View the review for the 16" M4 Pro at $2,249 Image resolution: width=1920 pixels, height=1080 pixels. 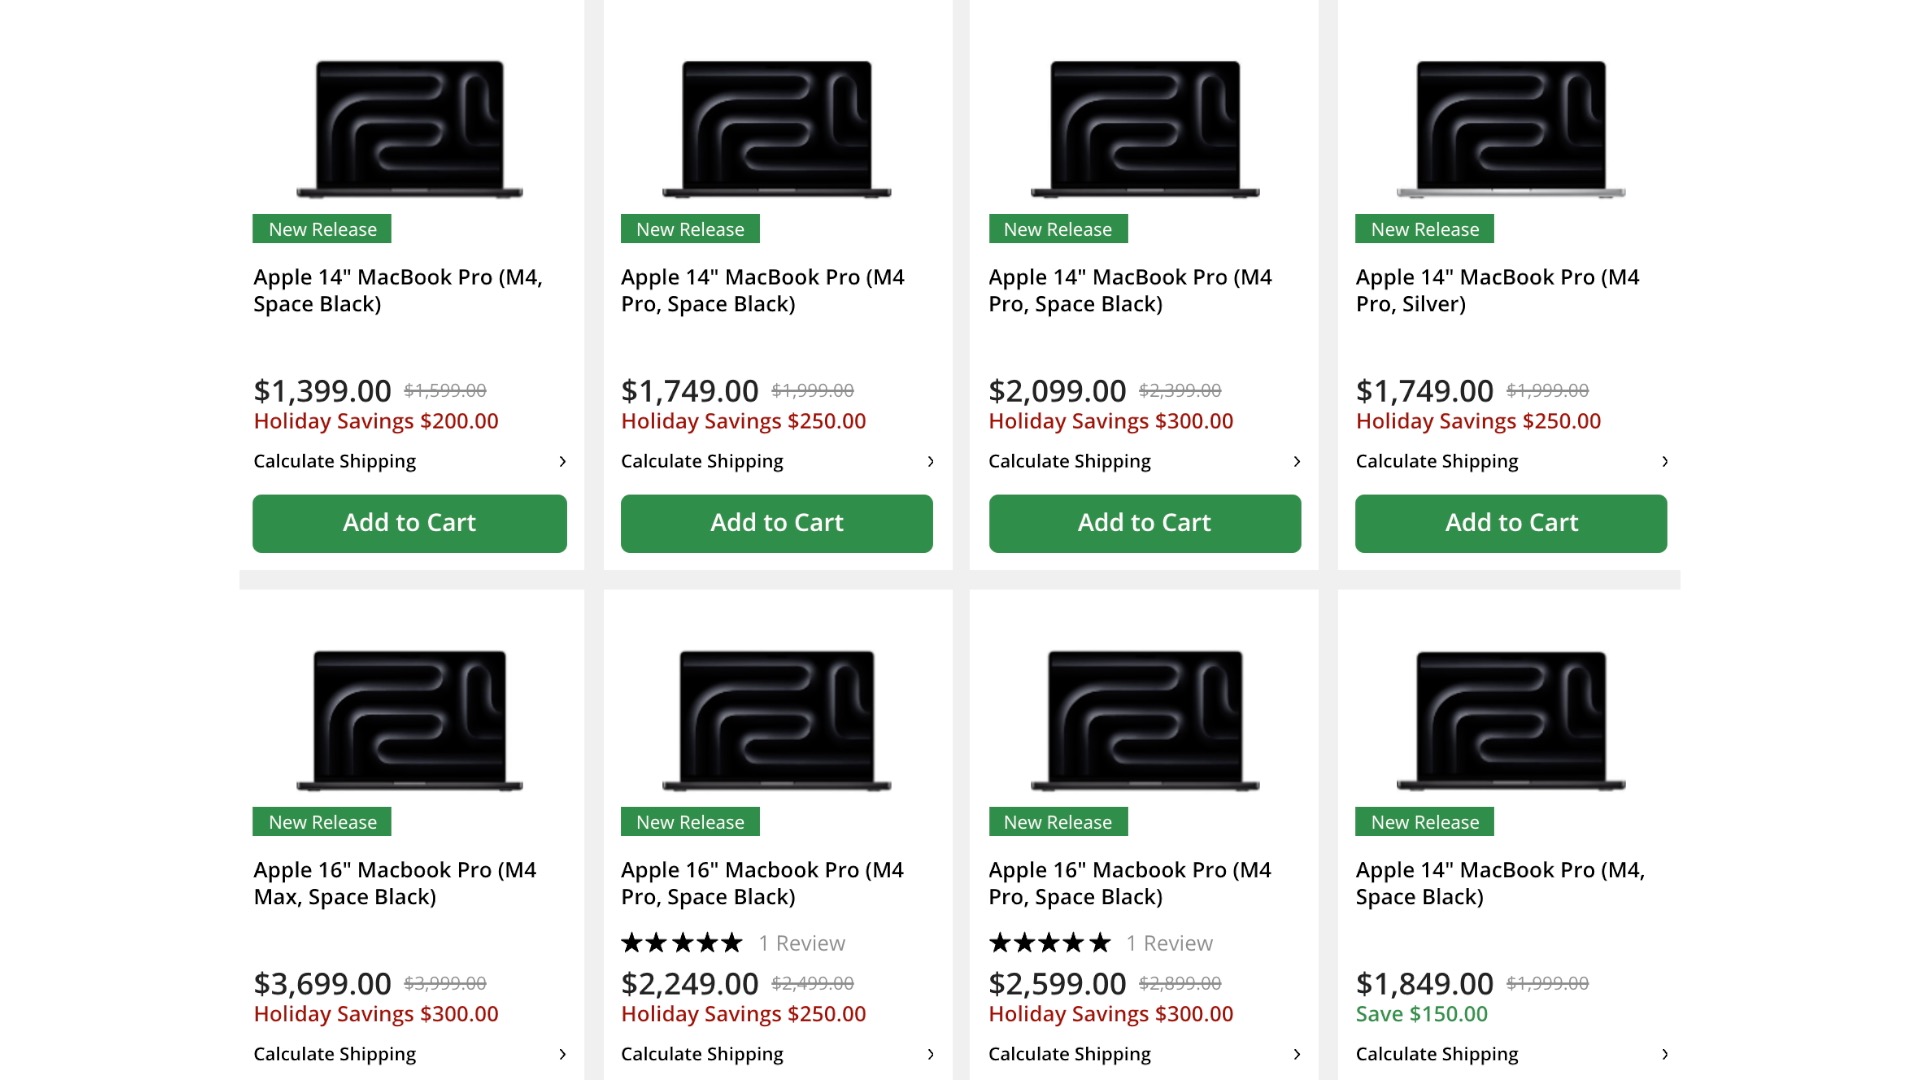click(800, 942)
